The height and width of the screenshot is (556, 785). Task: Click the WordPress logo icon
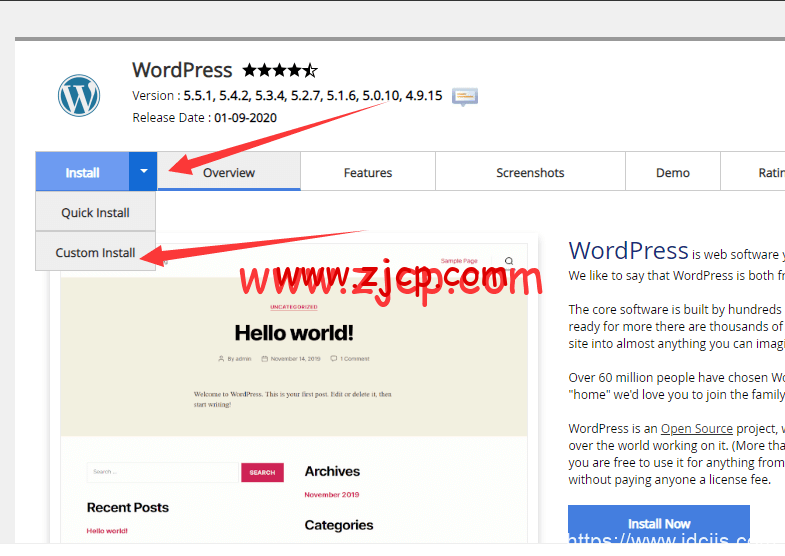79,96
